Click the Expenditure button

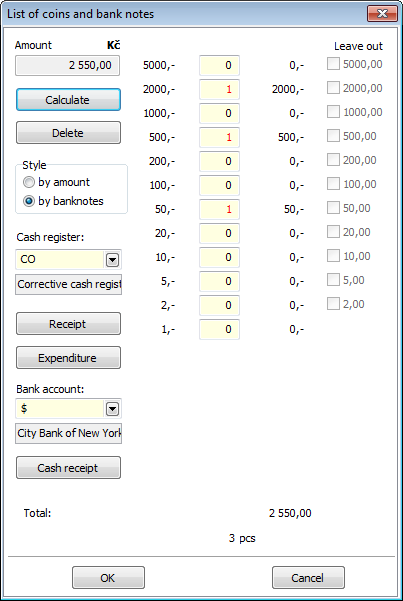[68, 358]
